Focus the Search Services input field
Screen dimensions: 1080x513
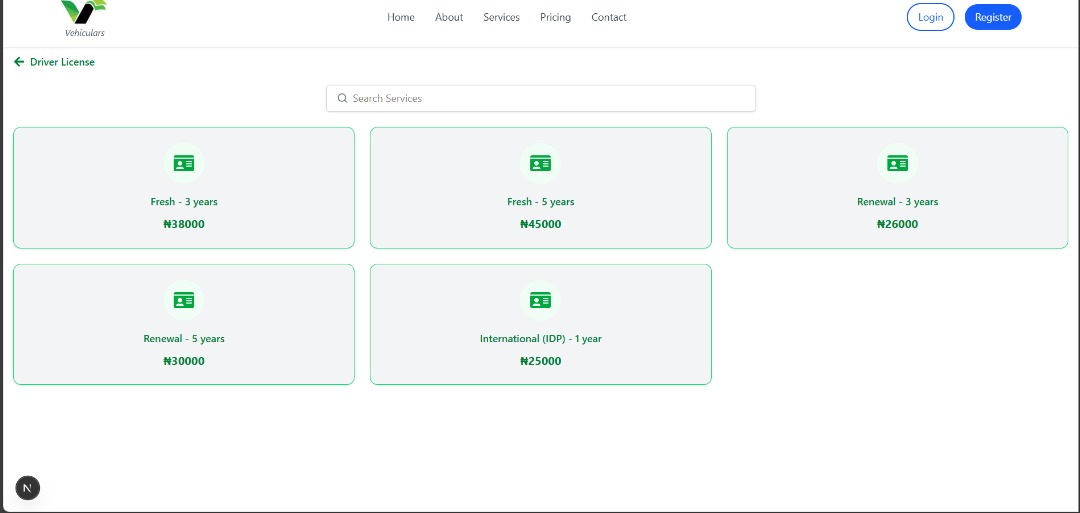[x=541, y=98]
